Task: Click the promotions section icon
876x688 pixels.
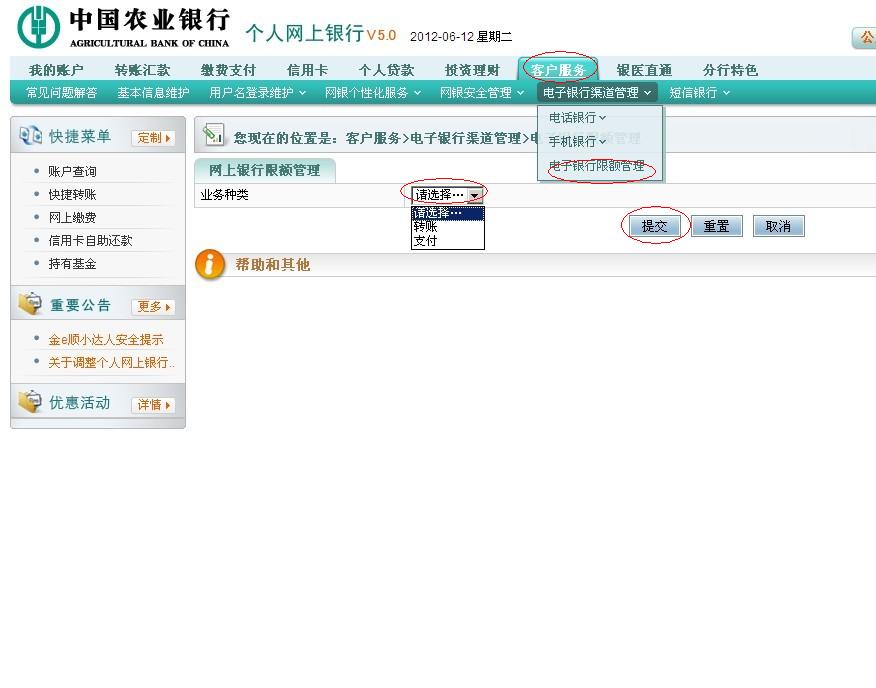Action: point(30,403)
